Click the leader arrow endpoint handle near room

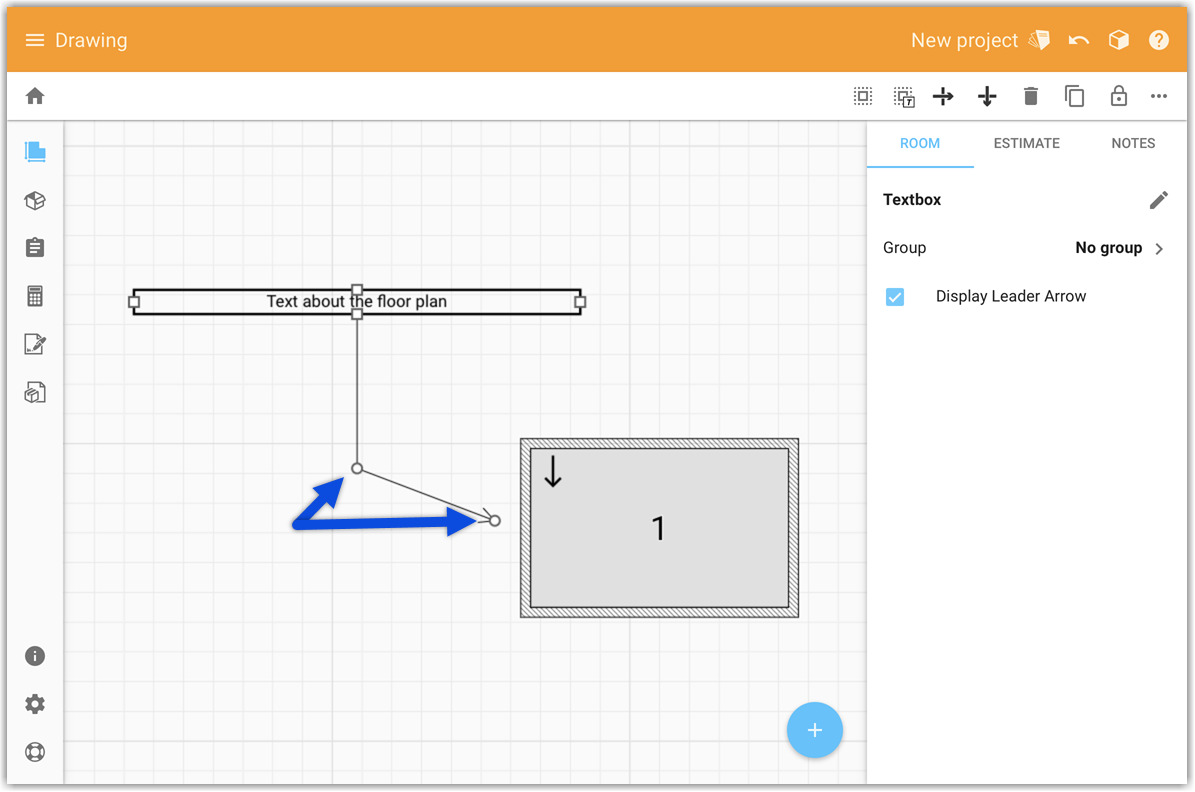click(x=495, y=521)
